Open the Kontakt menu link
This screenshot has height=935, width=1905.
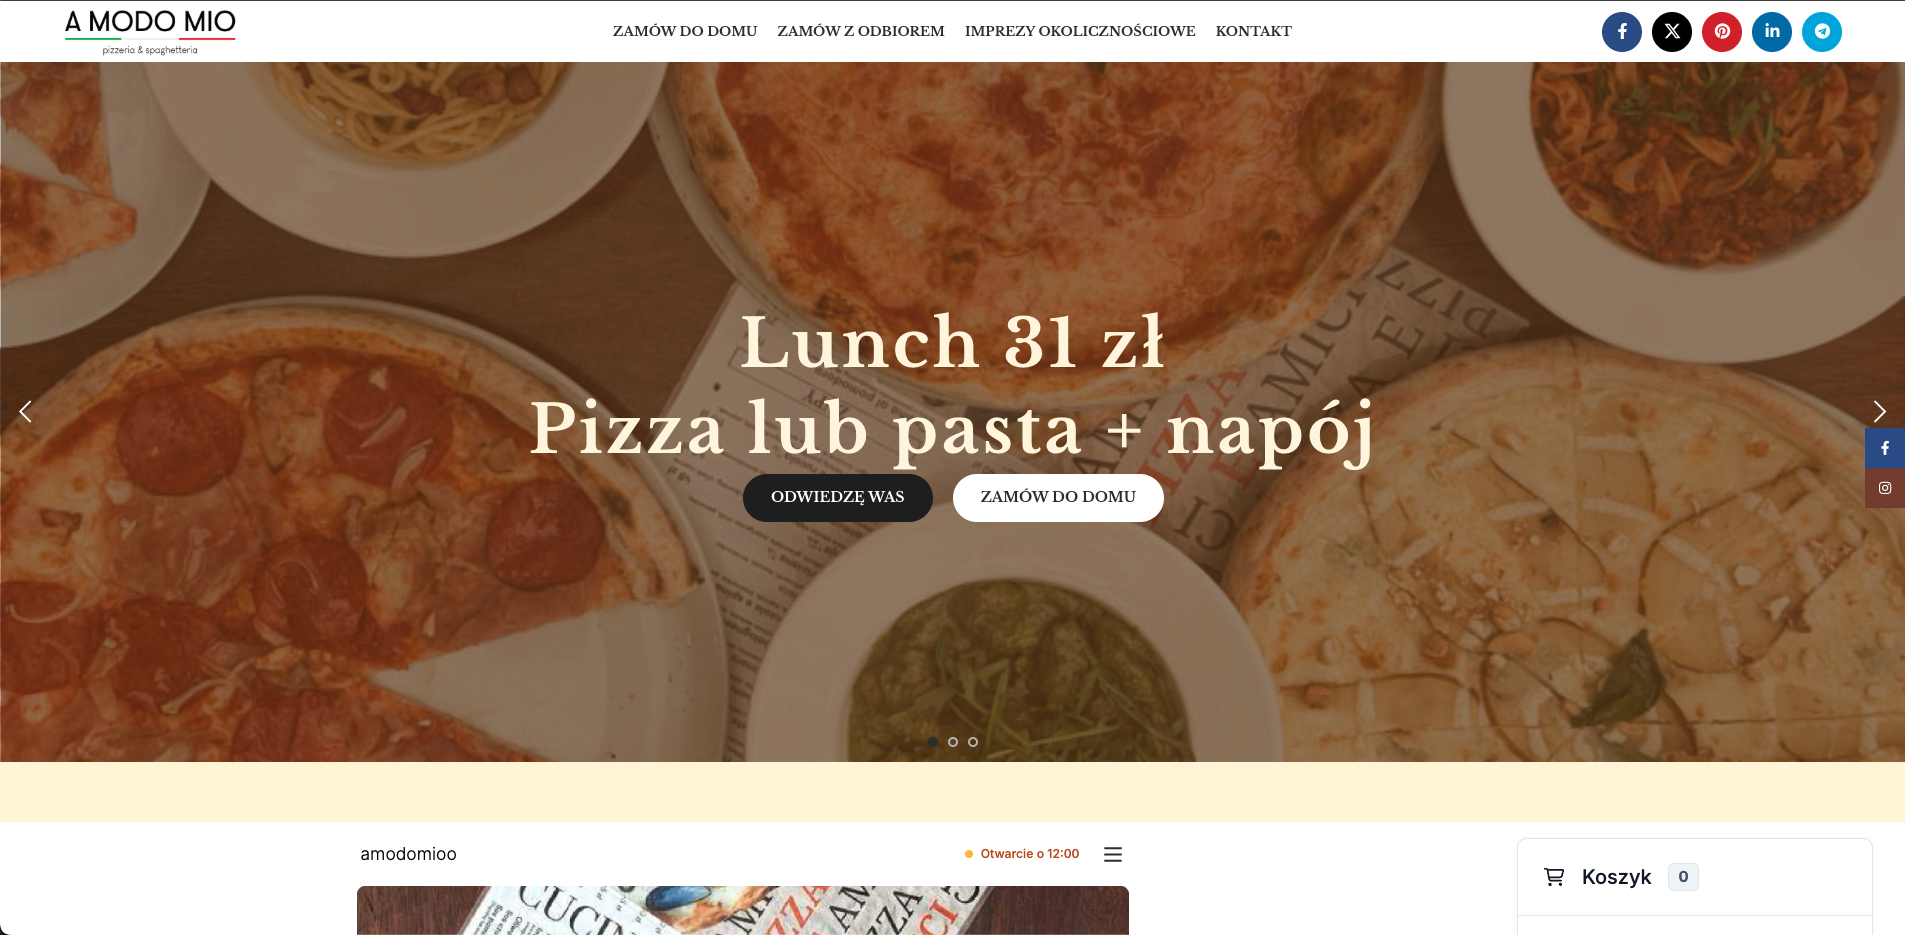(x=1254, y=31)
